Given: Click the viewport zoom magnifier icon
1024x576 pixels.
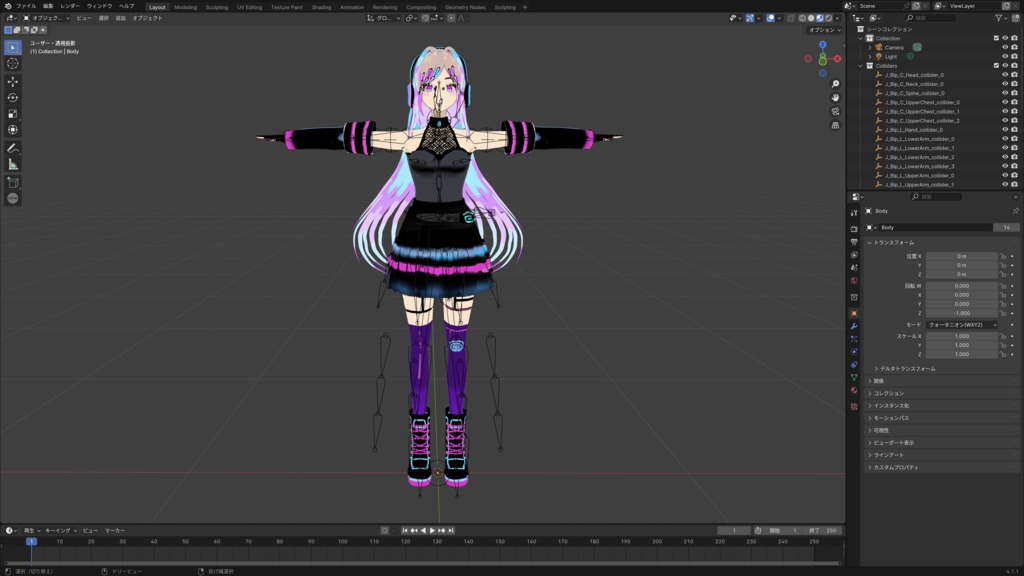Looking at the screenshot, I should click(835, 84).
